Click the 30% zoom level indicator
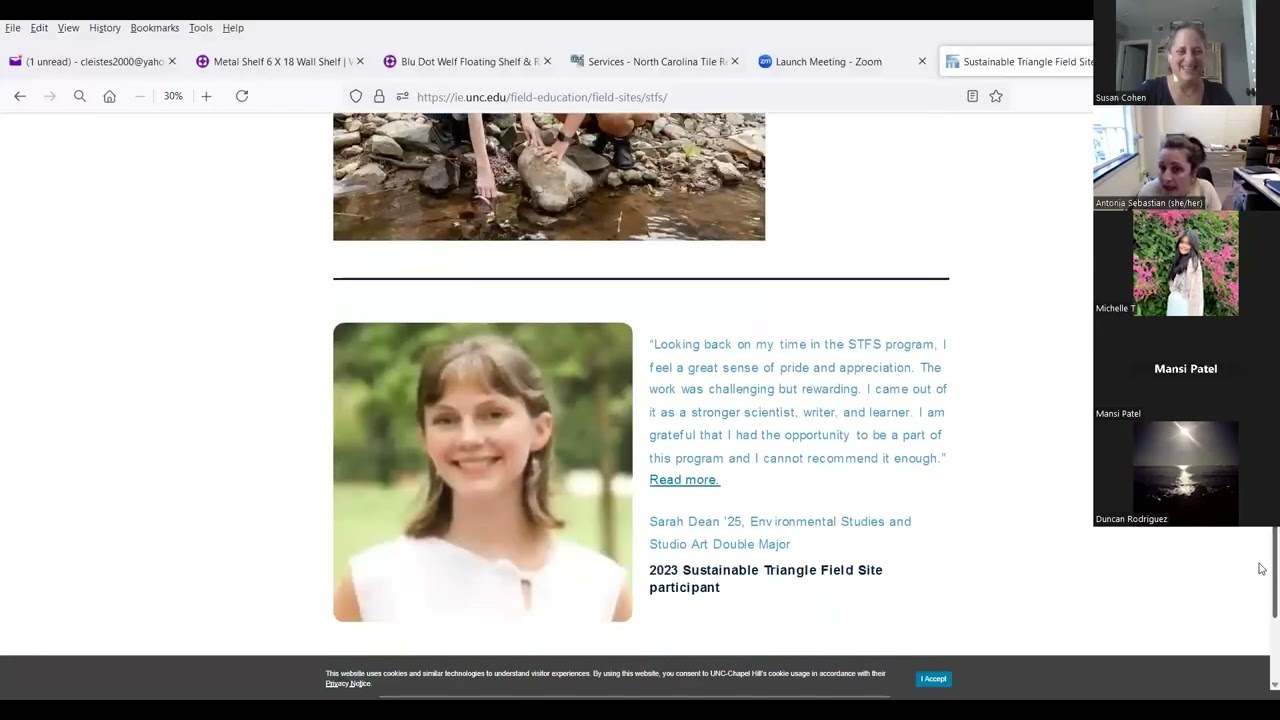 173,96
